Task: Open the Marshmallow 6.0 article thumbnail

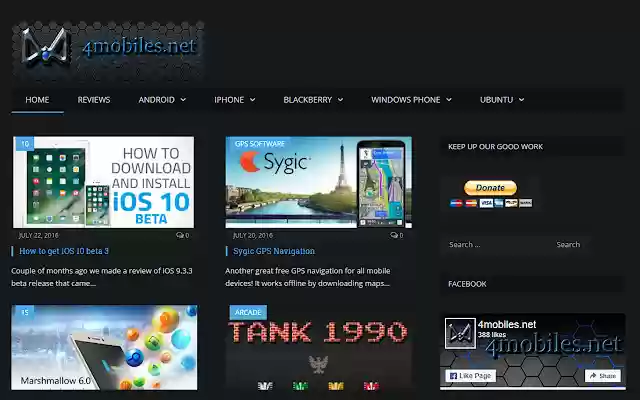Action: point(104,347)
